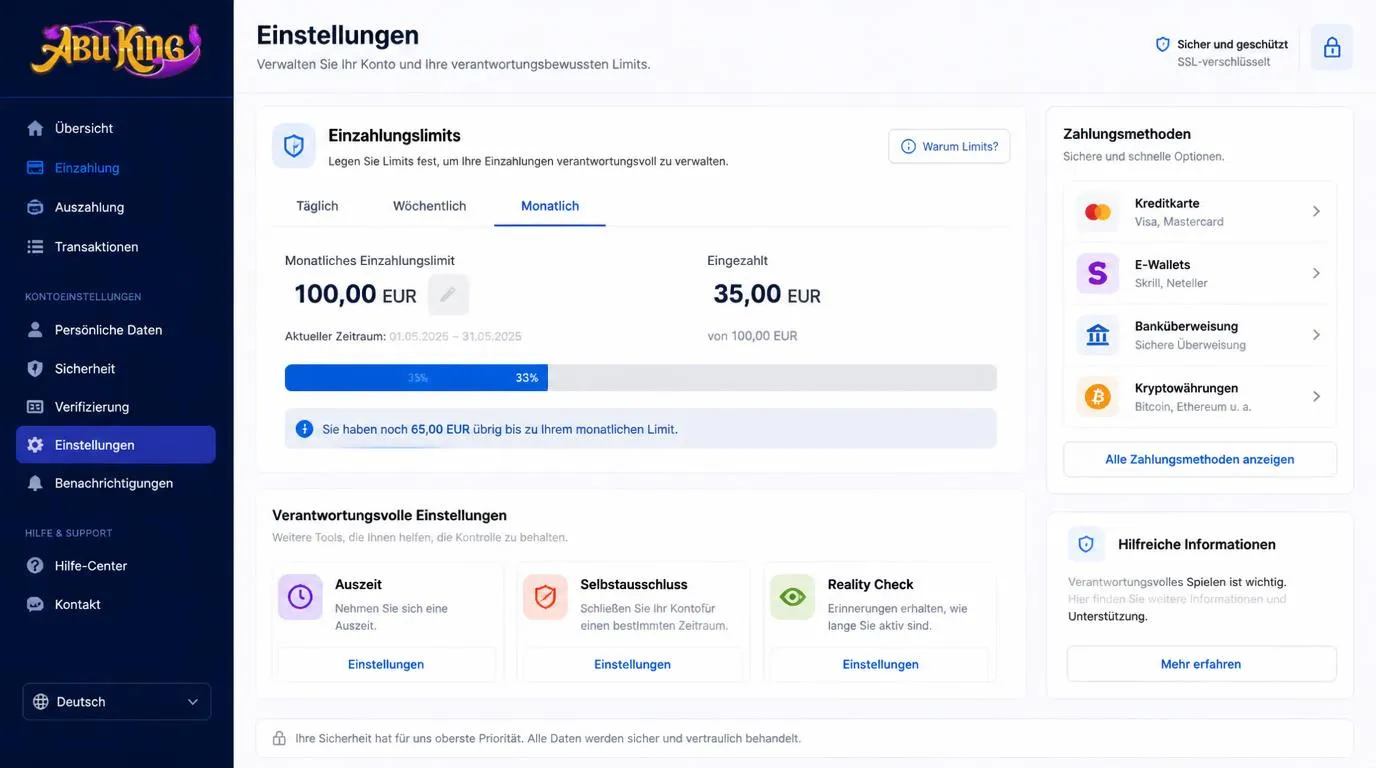Select the Monatlich limit tab
Image resolution: width=1376 pixels, height=768 pixels.
point(550,206)
